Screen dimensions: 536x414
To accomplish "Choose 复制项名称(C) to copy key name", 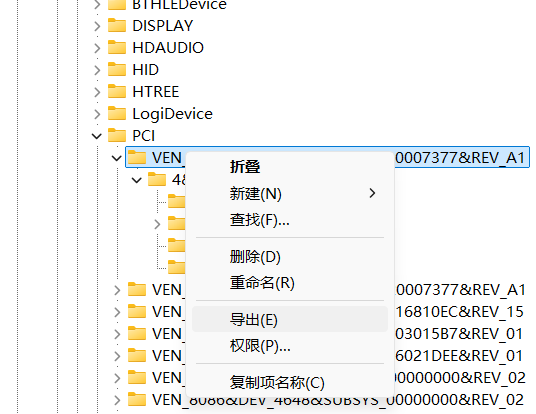I will [x=290, y=382].
